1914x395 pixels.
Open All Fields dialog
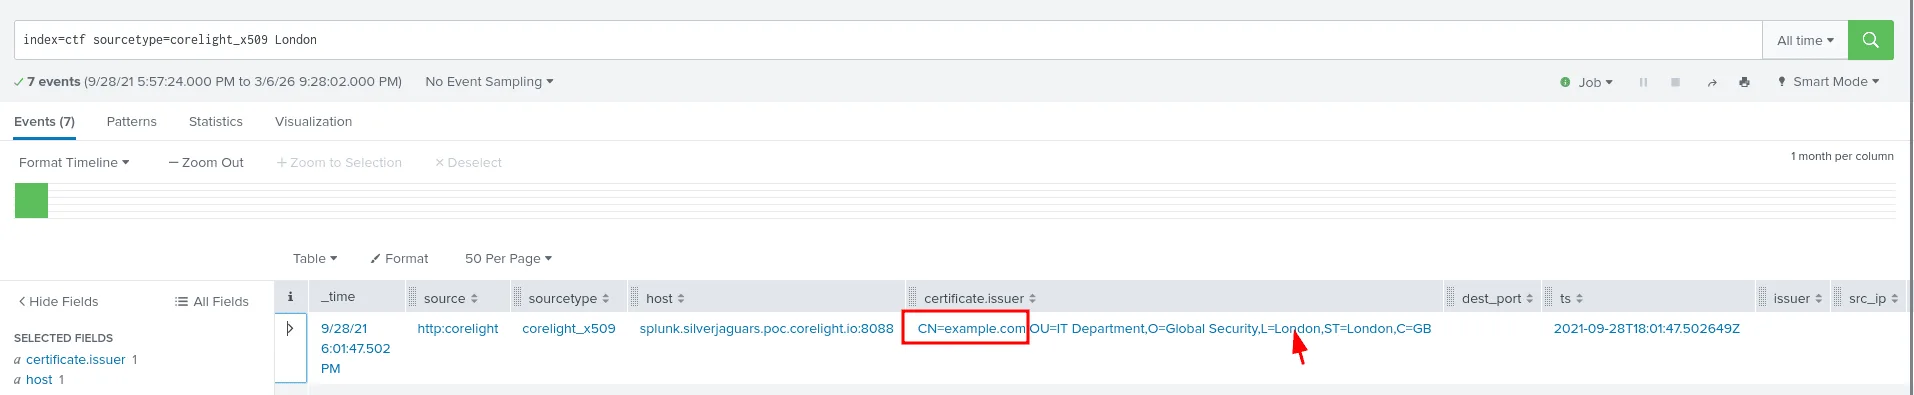tap(211, 301)
